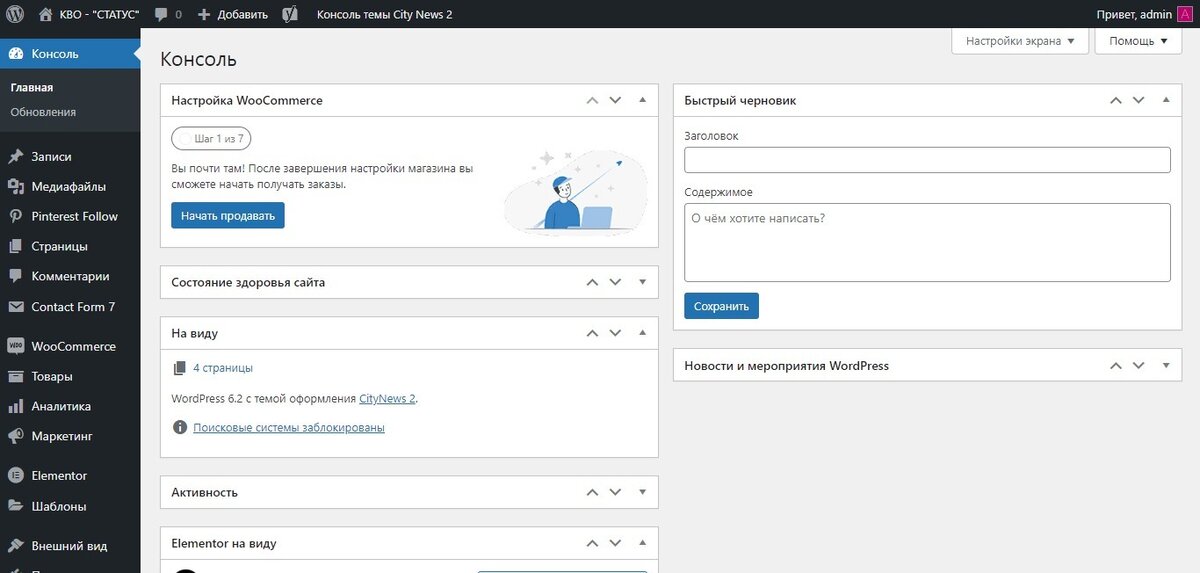This screenshot has height=573, width=1200.
Task: Click the Pinterest Follow icon
Action: click(15, 217)
